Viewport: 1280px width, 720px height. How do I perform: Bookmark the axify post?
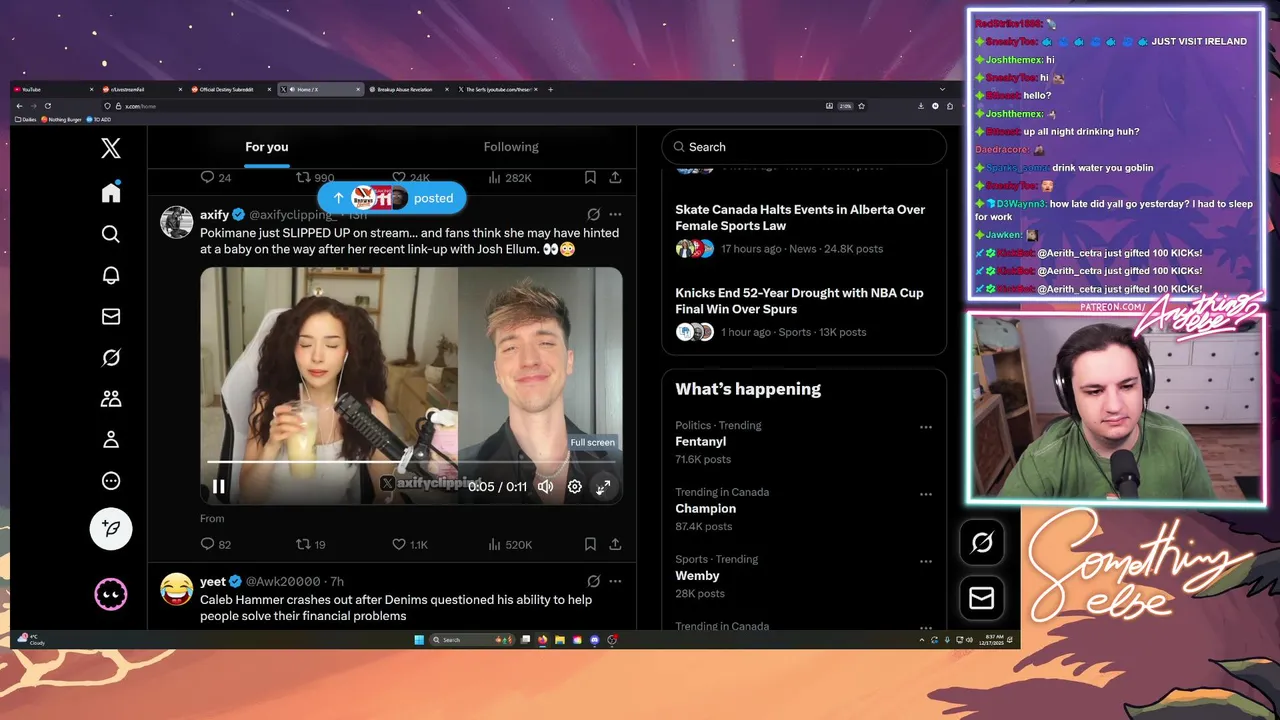tap(590, 544)
